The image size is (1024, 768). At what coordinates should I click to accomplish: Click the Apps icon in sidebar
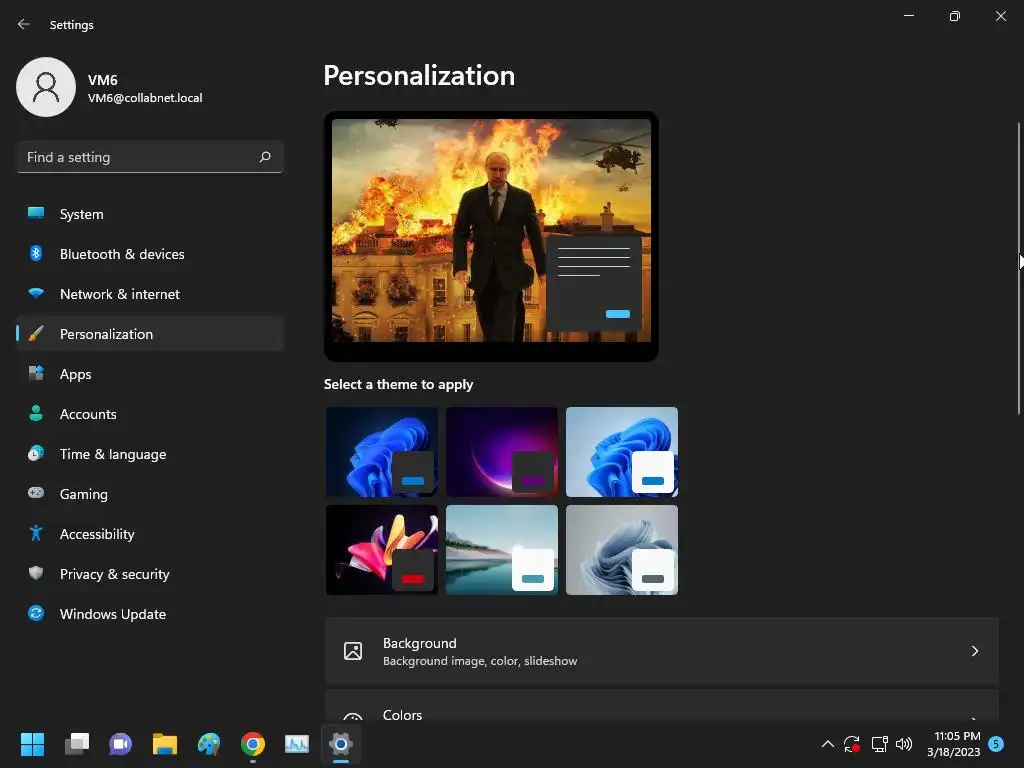click(x=36, y=374)
